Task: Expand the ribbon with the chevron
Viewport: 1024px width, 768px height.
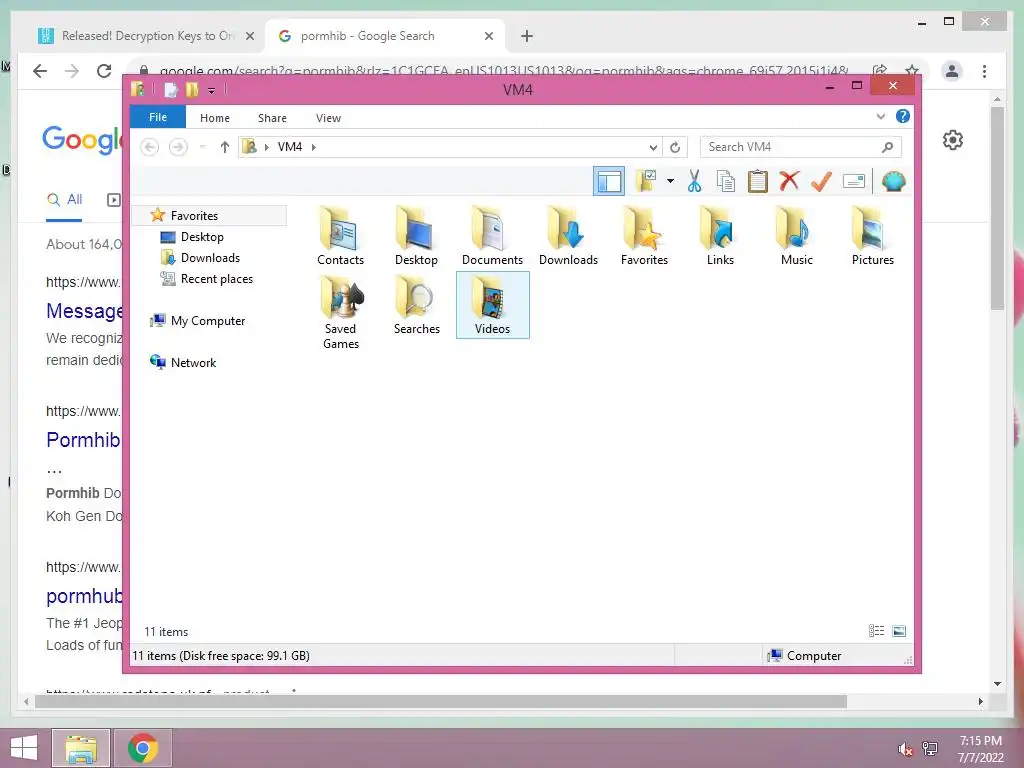Action: [x=880, y=117]
